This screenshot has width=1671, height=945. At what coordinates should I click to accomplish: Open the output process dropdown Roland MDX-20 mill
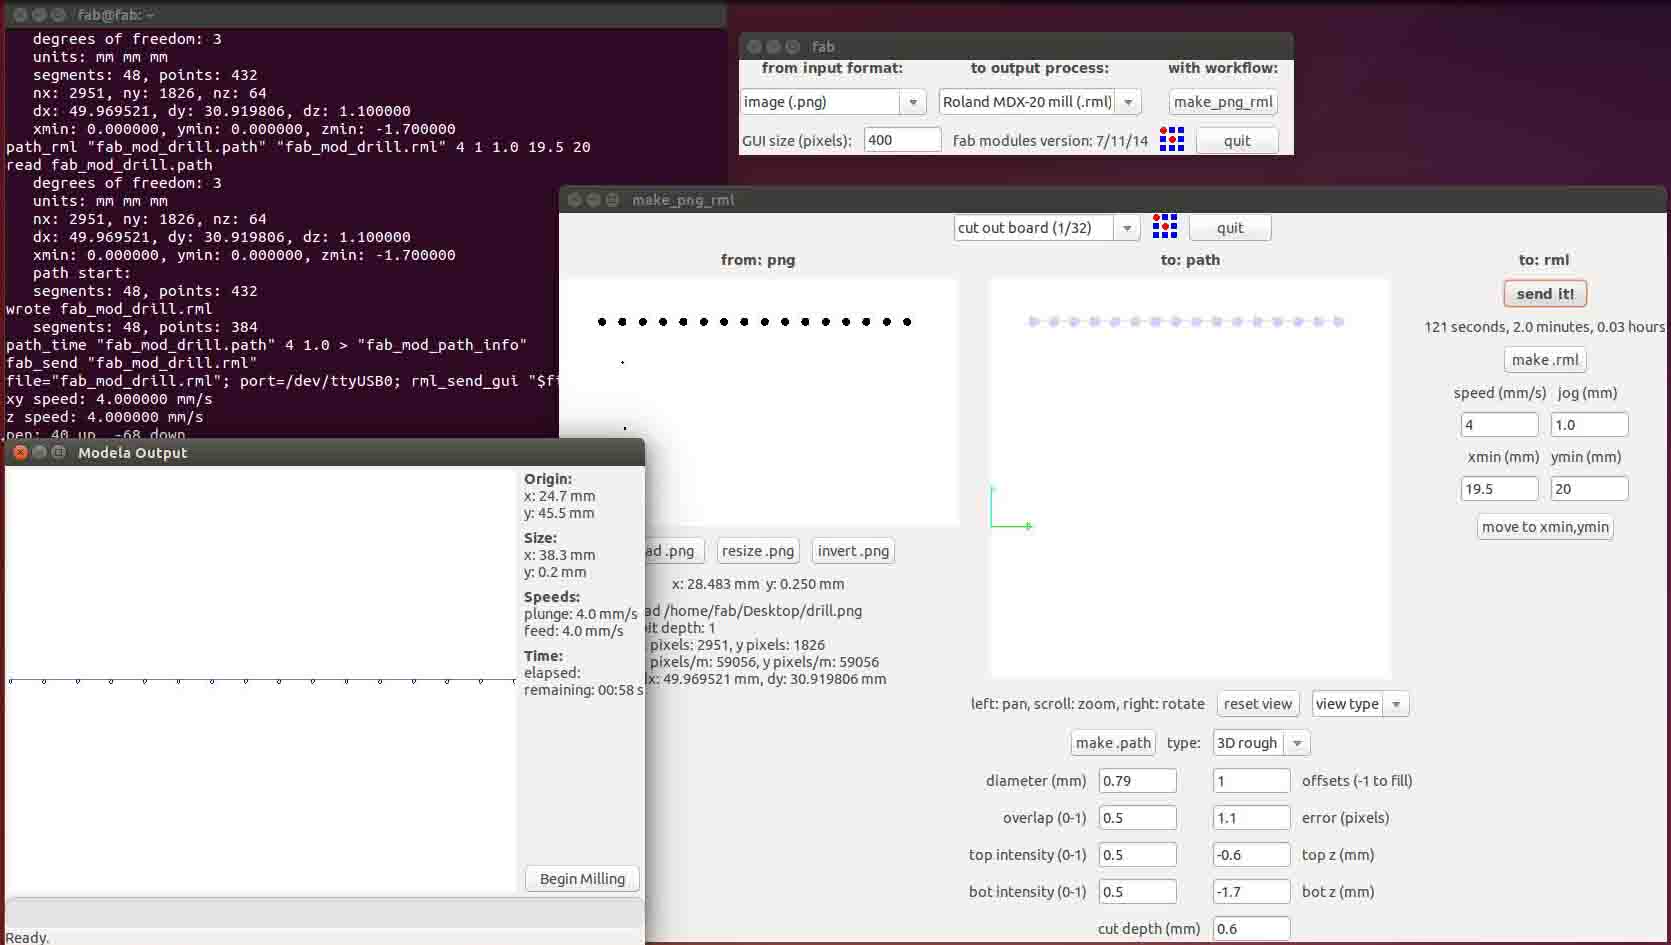(1040, 102)
